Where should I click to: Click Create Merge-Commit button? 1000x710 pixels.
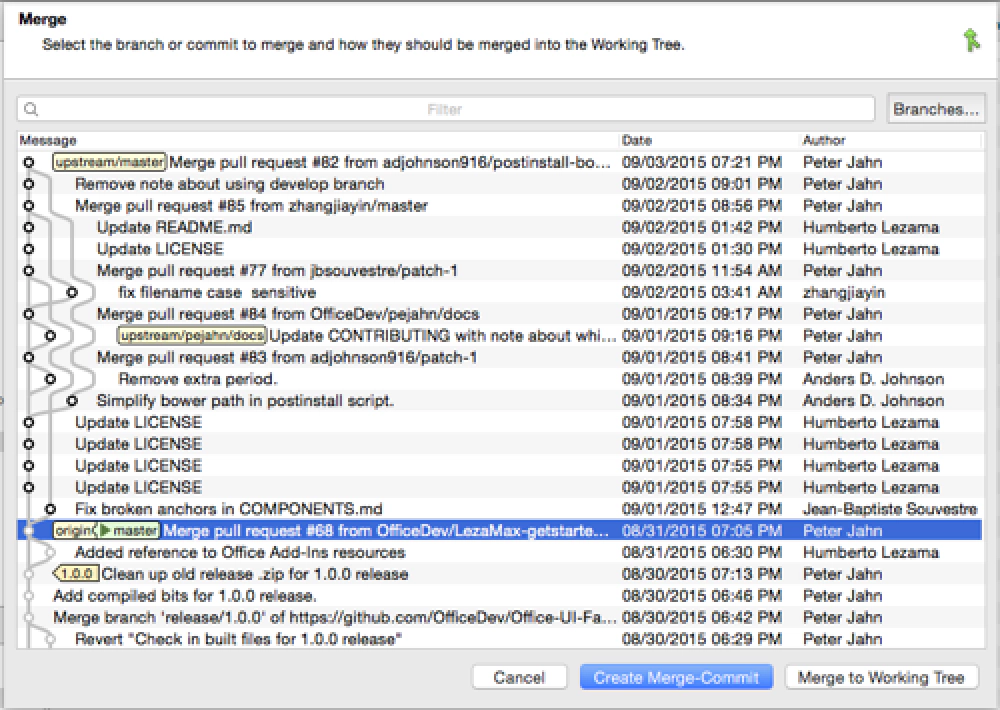coord(676,677)
